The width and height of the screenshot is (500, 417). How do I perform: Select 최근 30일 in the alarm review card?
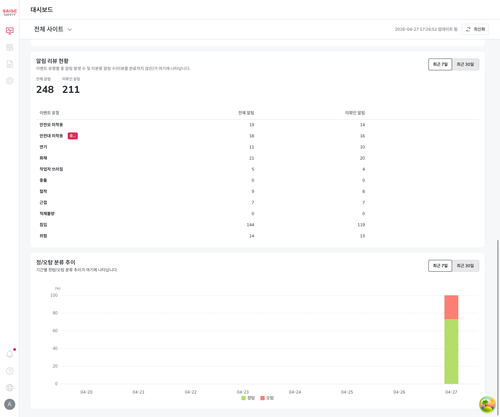point(465,64)
